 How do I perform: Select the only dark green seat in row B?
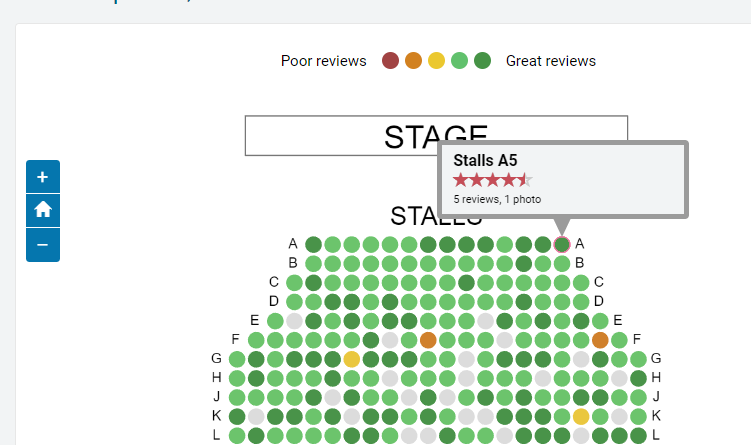523,263
